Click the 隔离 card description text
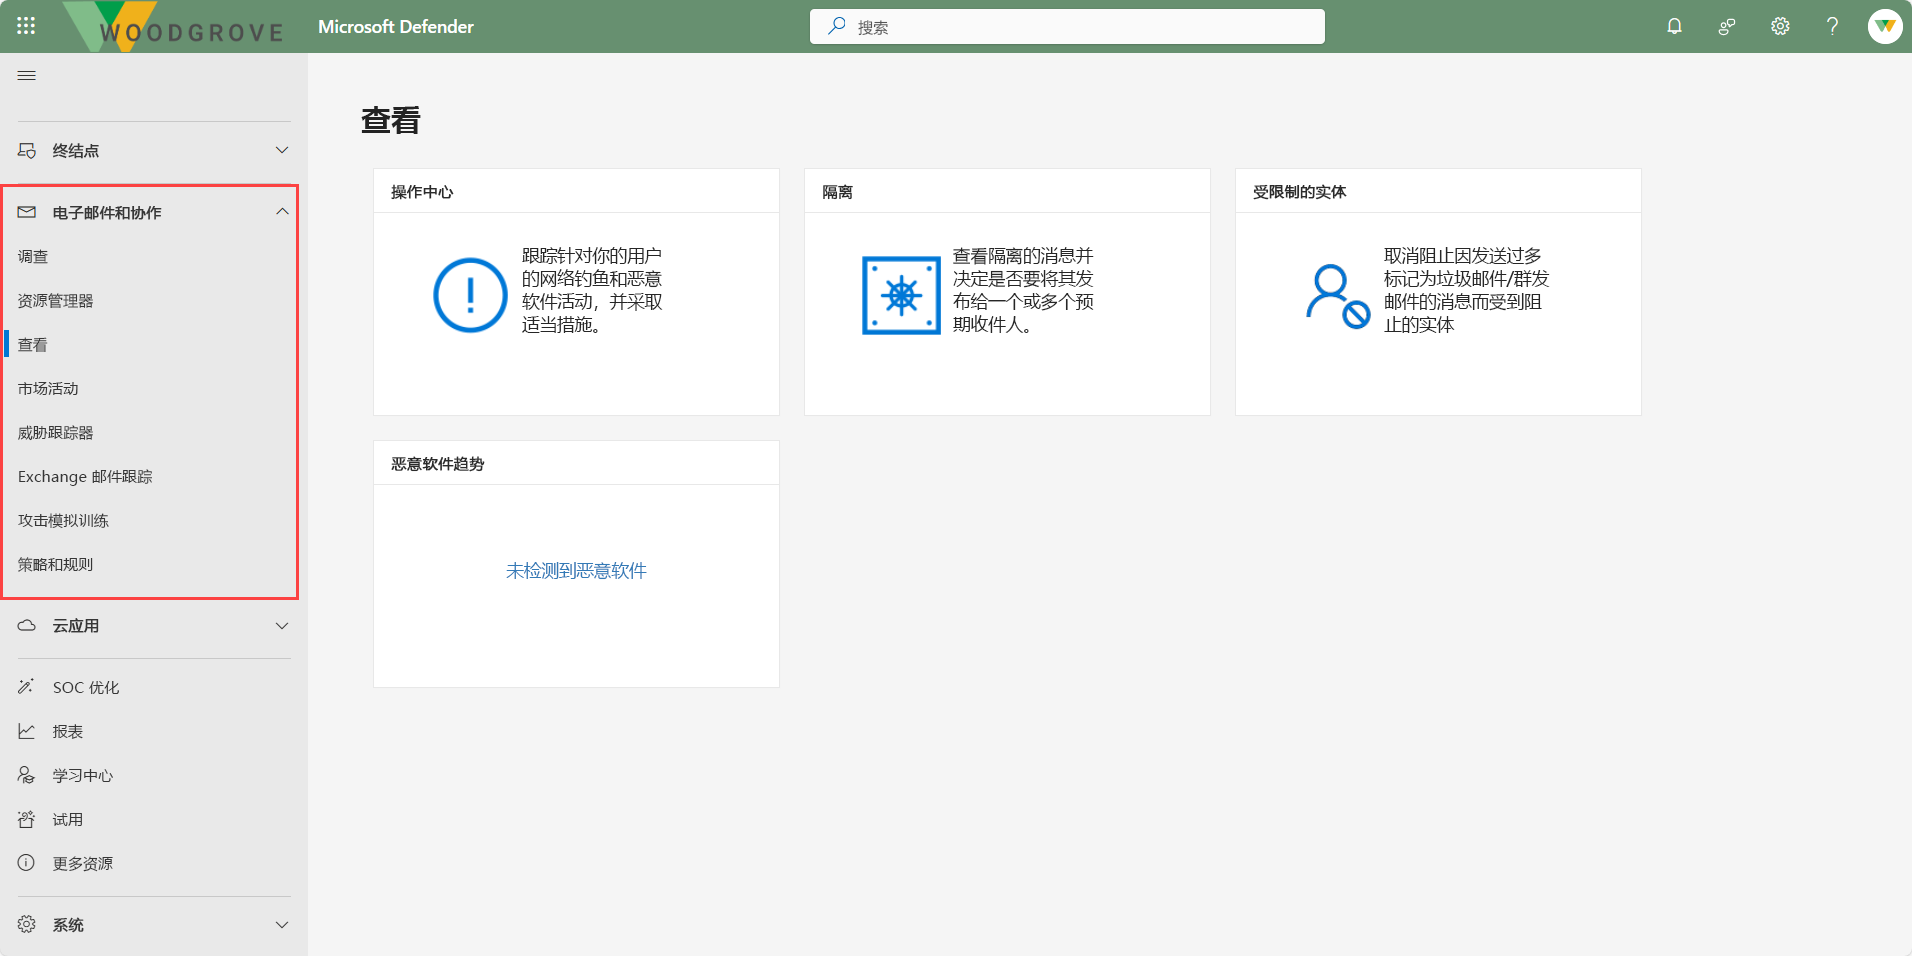The image size is (1912, 956). tap(1023, 290)
